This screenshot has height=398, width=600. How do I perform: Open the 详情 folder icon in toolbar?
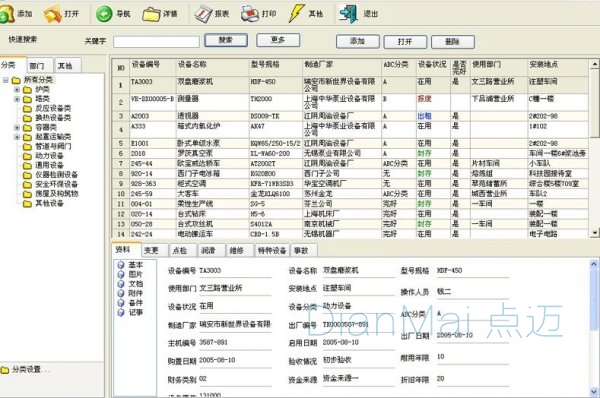point(151,14)
